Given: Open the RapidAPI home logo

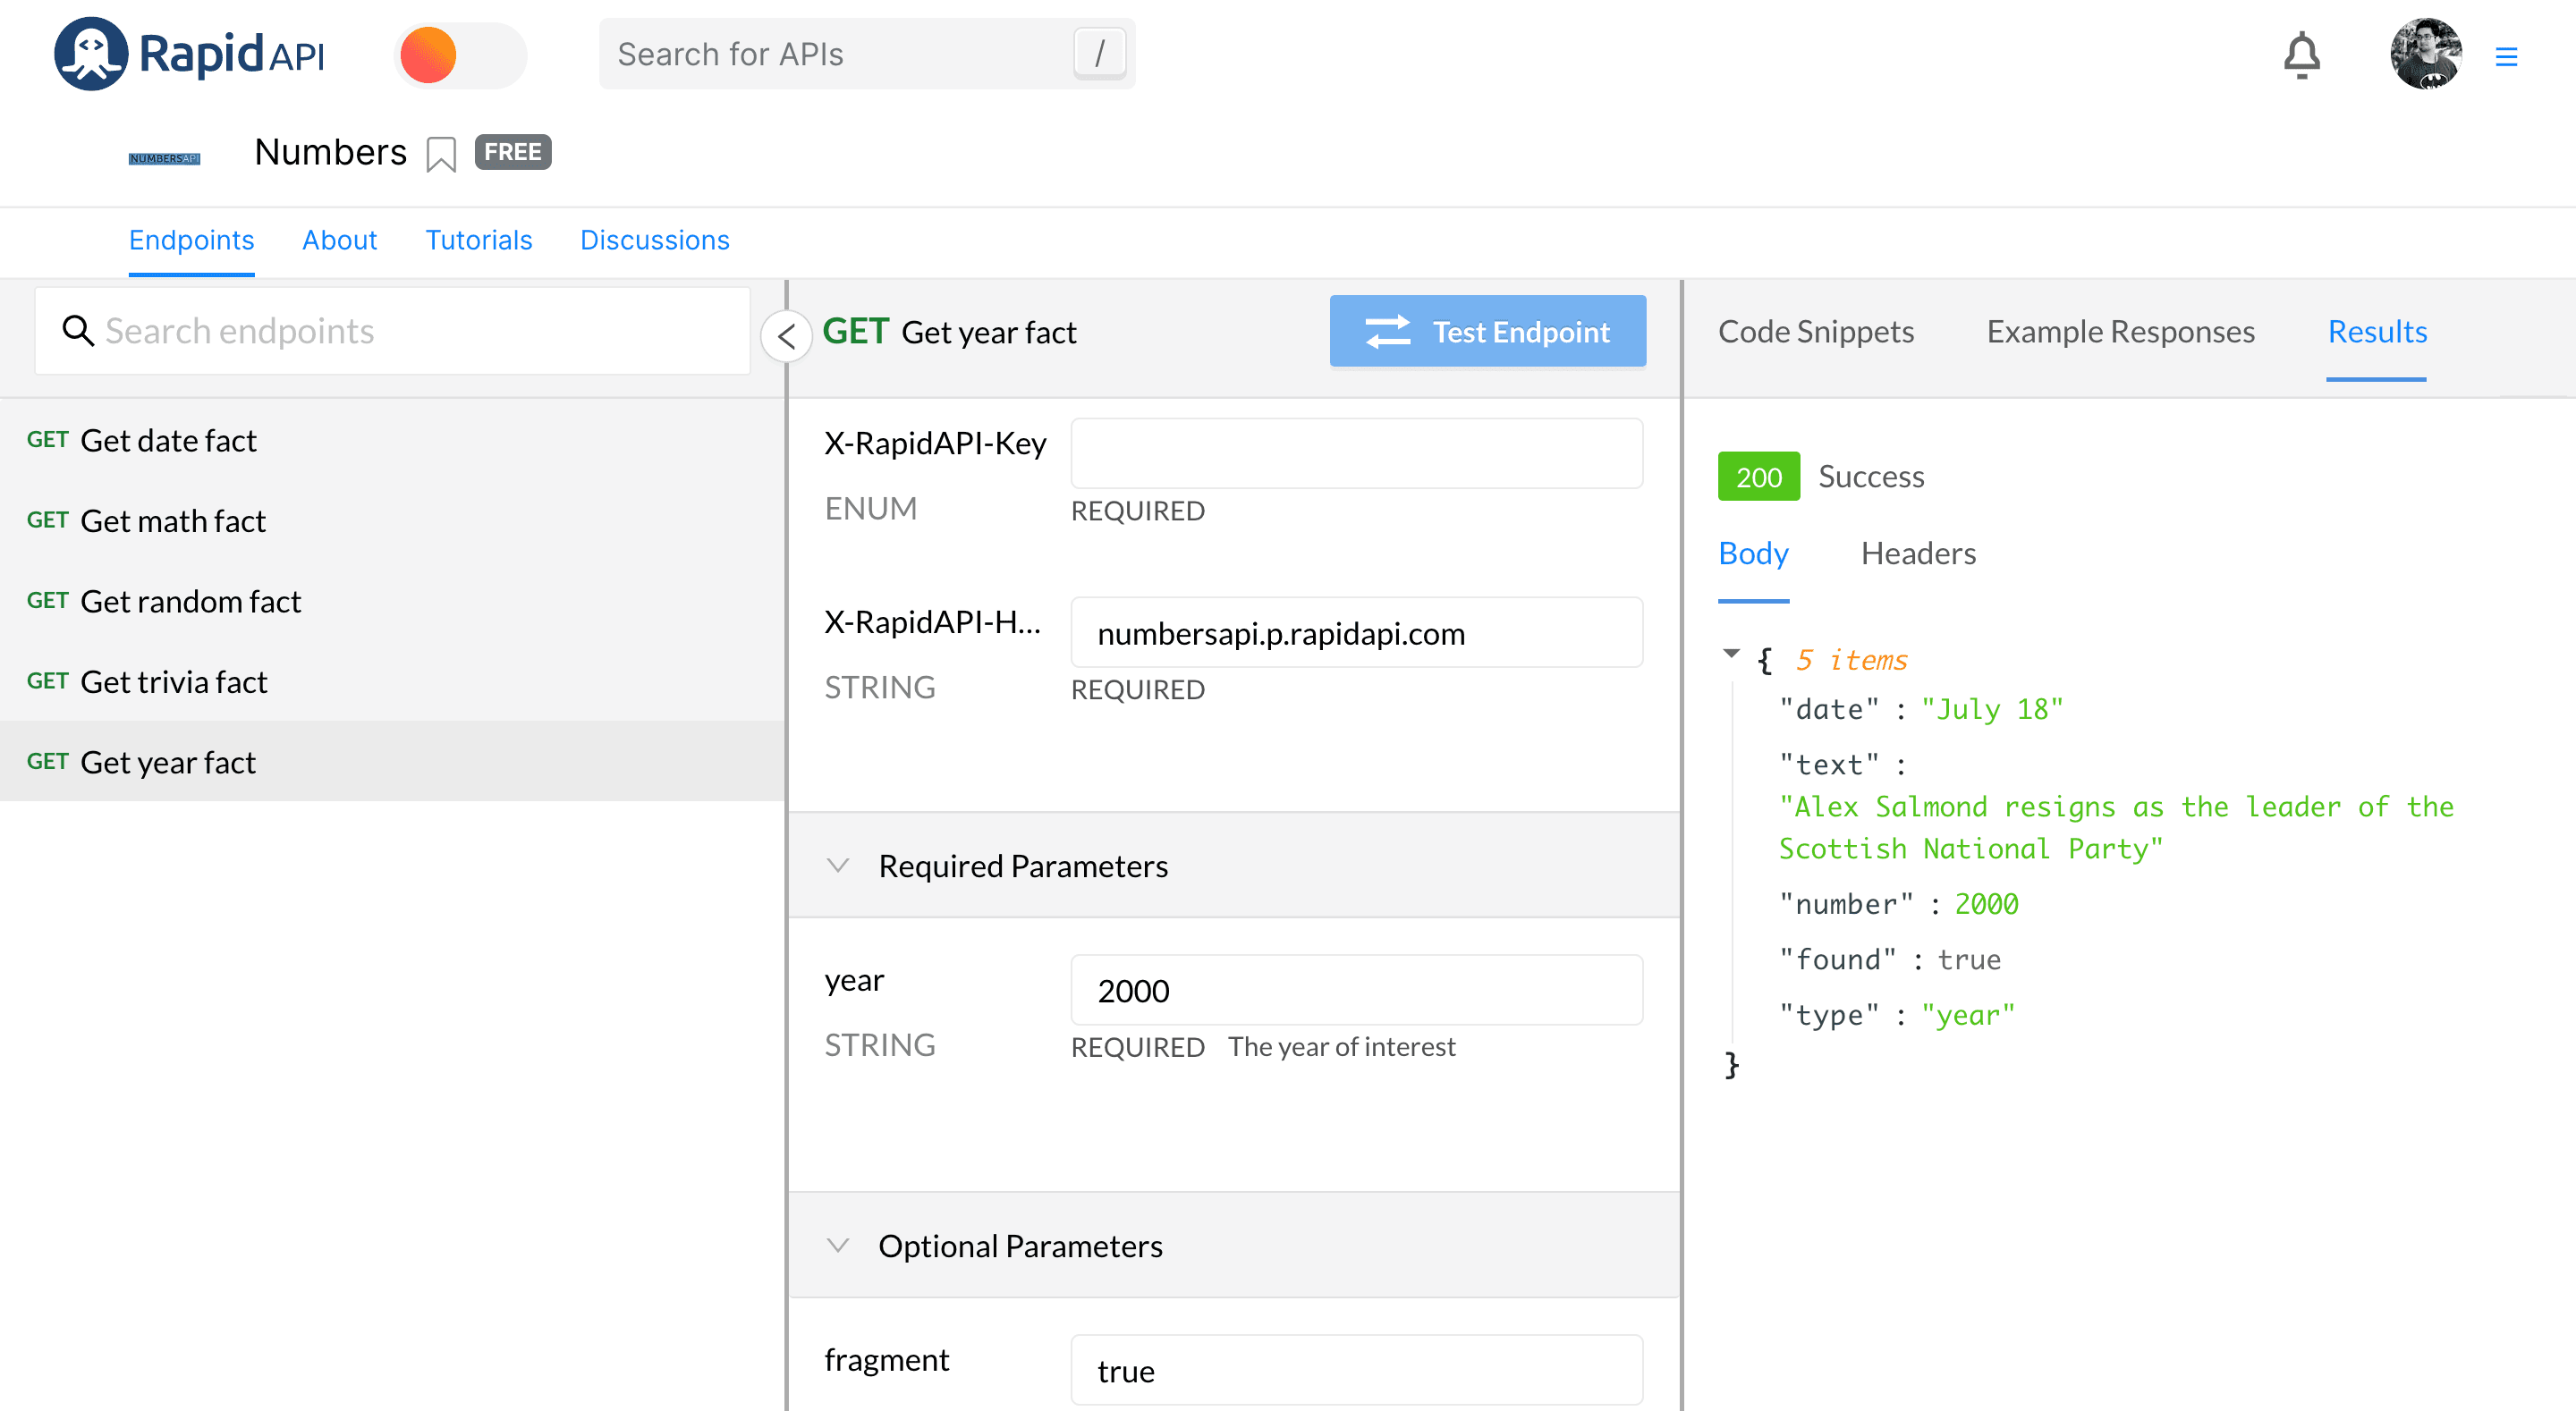Looking at the screenshot, I should pyautogui.click(x=189, y=54).
